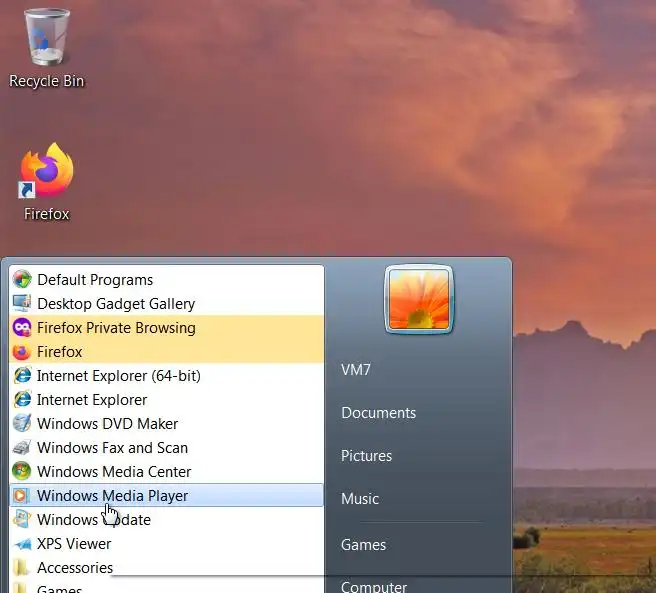Click the Desktop Gadget Gallery icon
Screen dimensions: 656x593
[21, 303]
